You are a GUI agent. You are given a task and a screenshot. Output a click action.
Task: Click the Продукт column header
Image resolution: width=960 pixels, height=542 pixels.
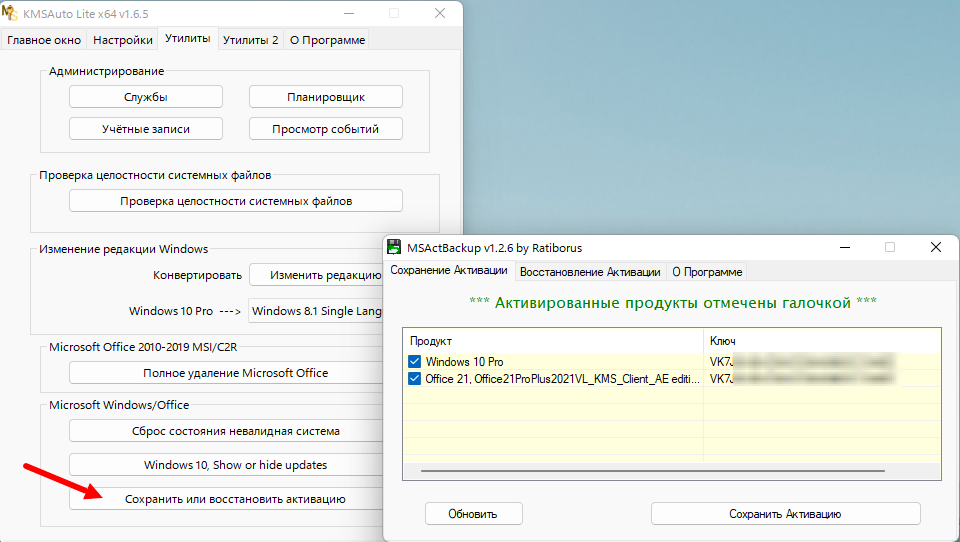(x=553, y=341)
